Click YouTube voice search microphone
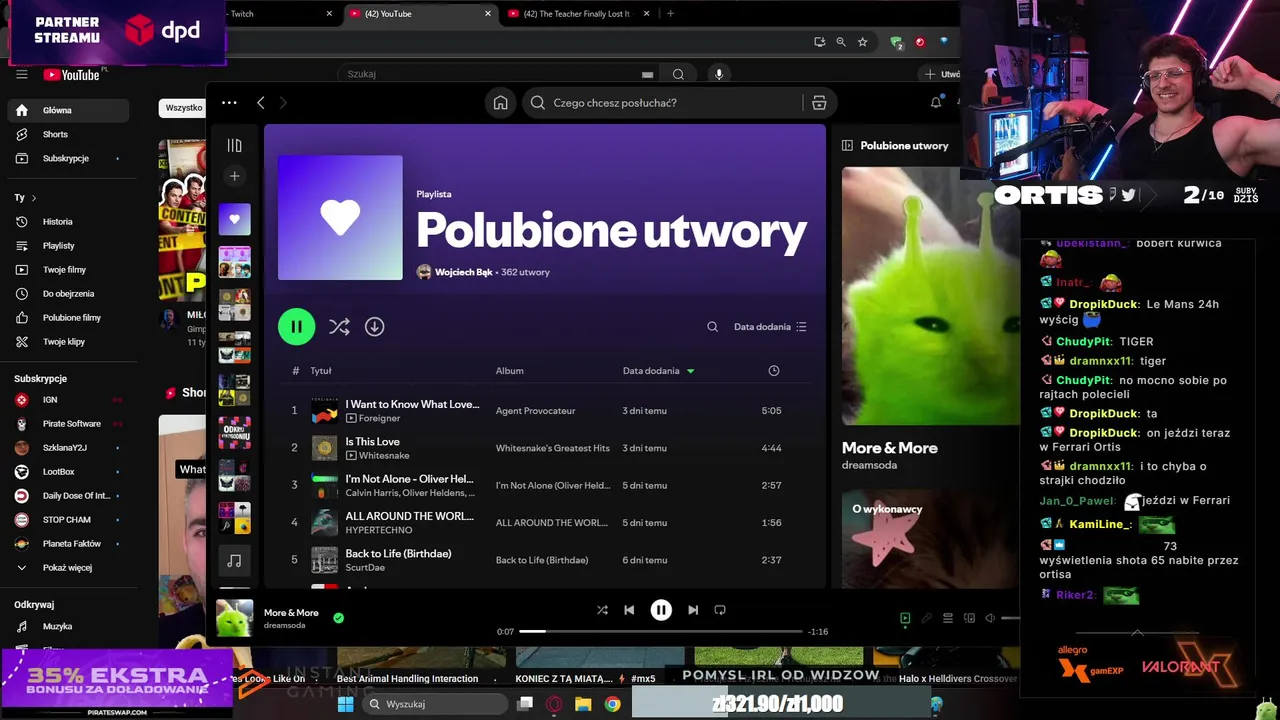This screenshot has height=720, width=1280. click(x=718, y=74)
